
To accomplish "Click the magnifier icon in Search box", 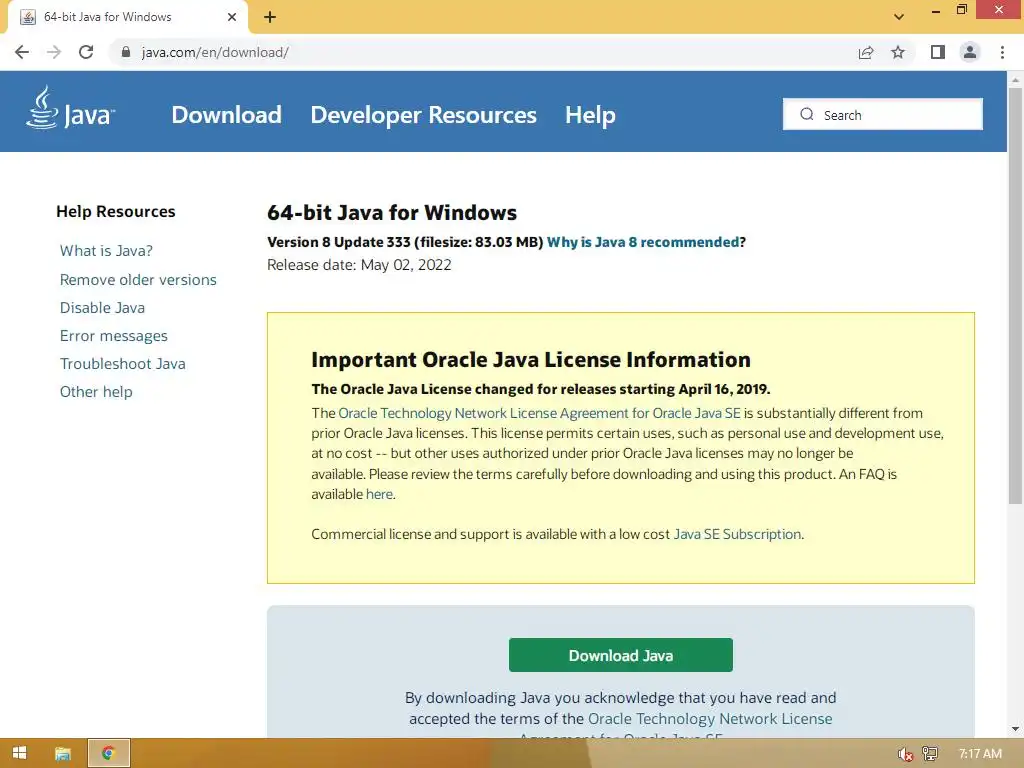I will (807, 114).
